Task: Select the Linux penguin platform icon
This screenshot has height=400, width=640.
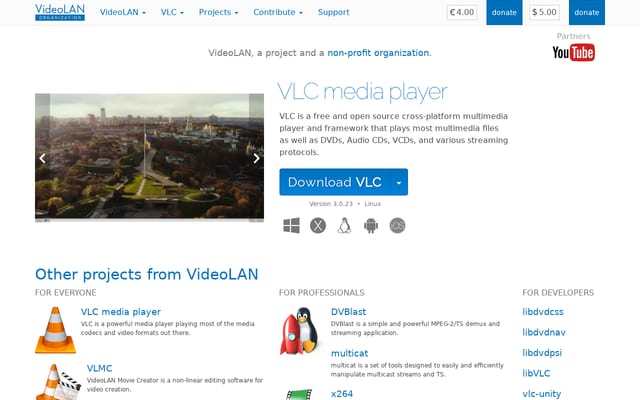Action: [344, 225]
